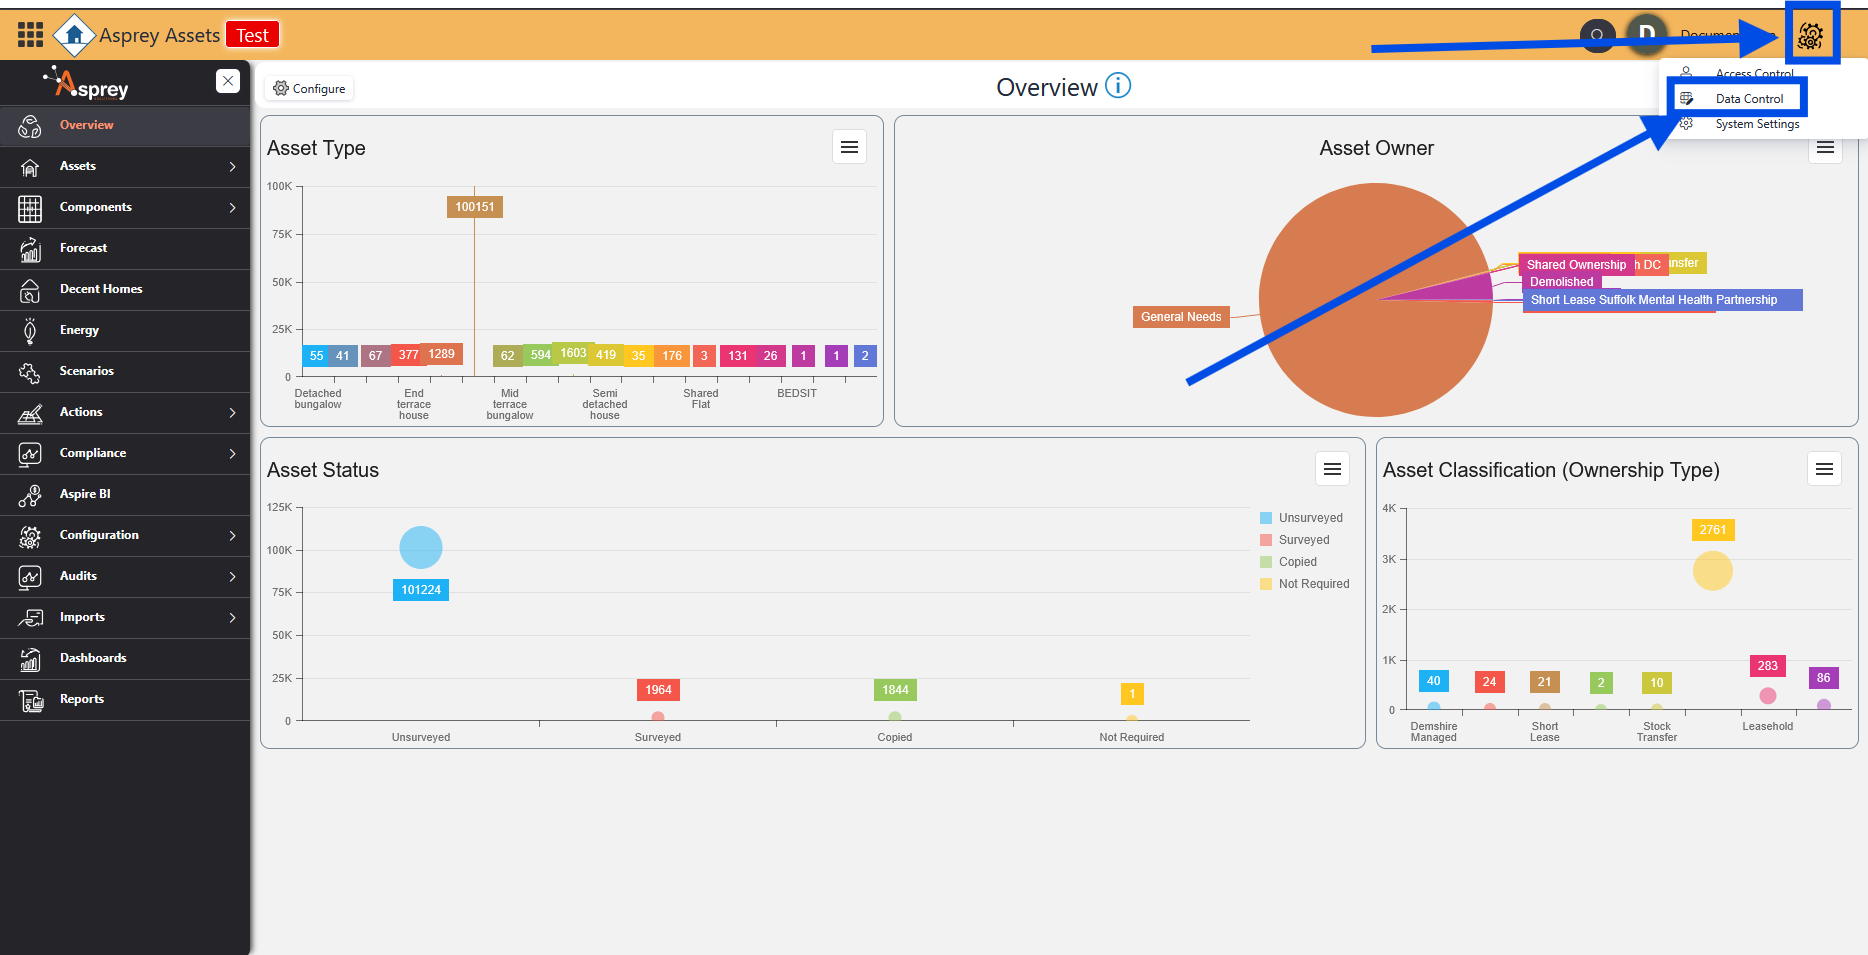1868x955 pixels.
Task: Toggle Copied series in legend
Action: coord(1288,562)
